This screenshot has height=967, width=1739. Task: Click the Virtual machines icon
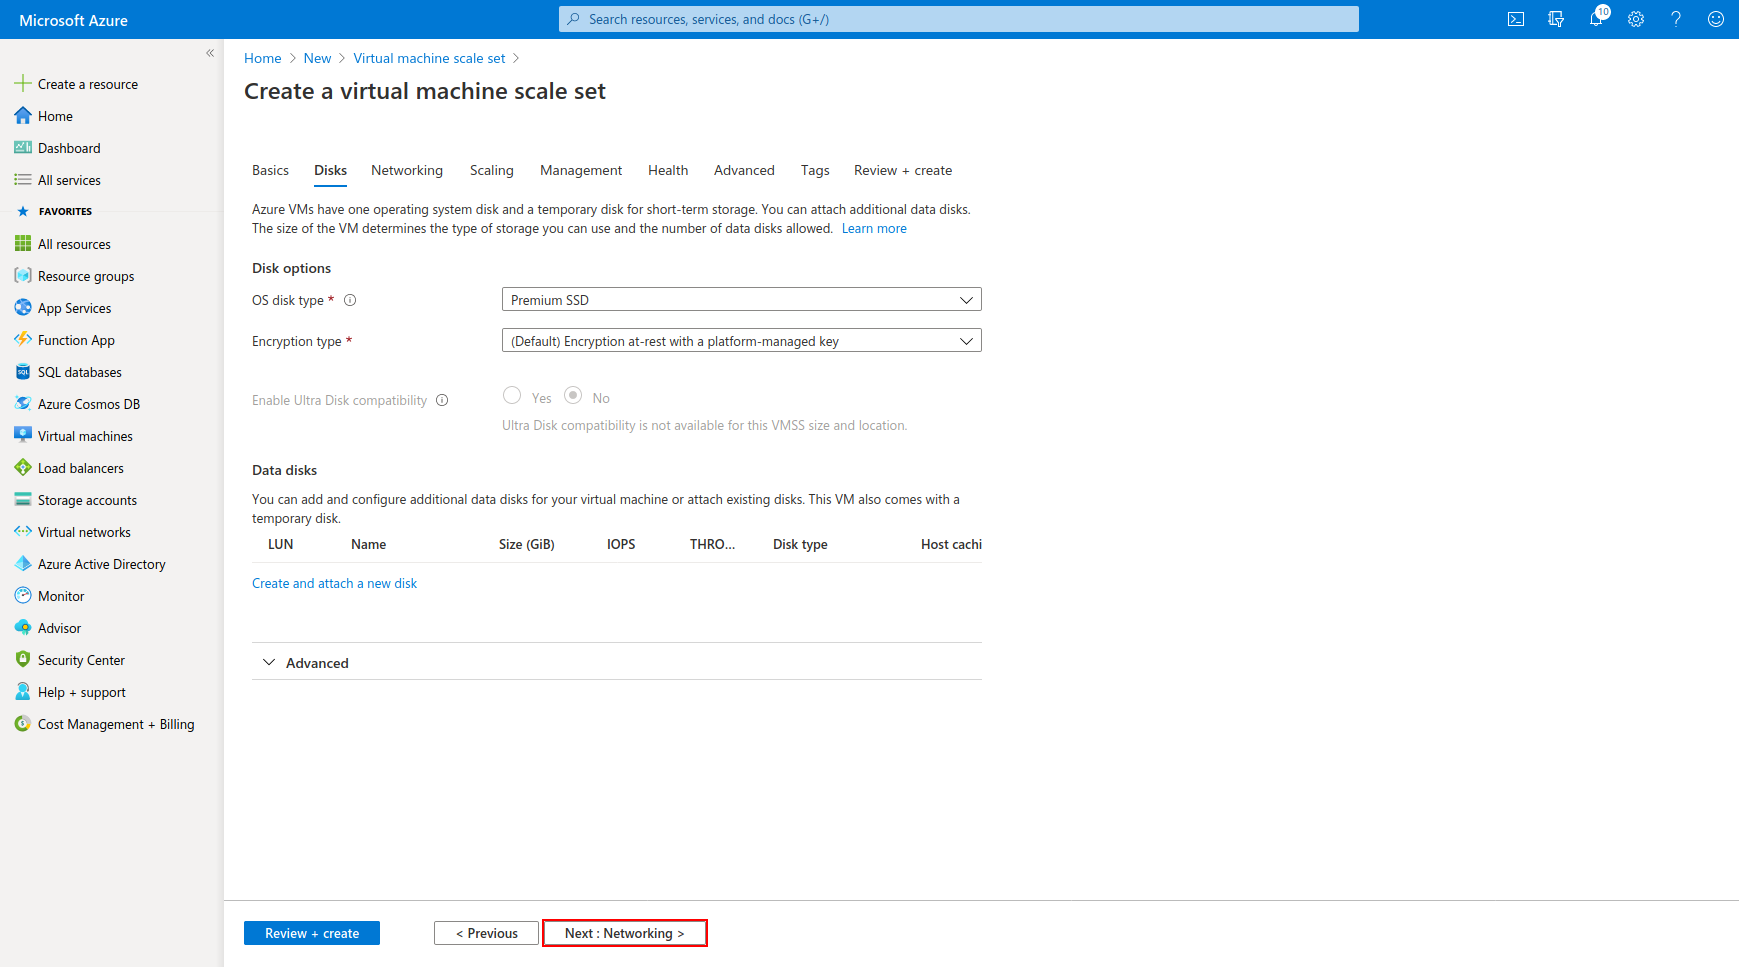point(23,436)
